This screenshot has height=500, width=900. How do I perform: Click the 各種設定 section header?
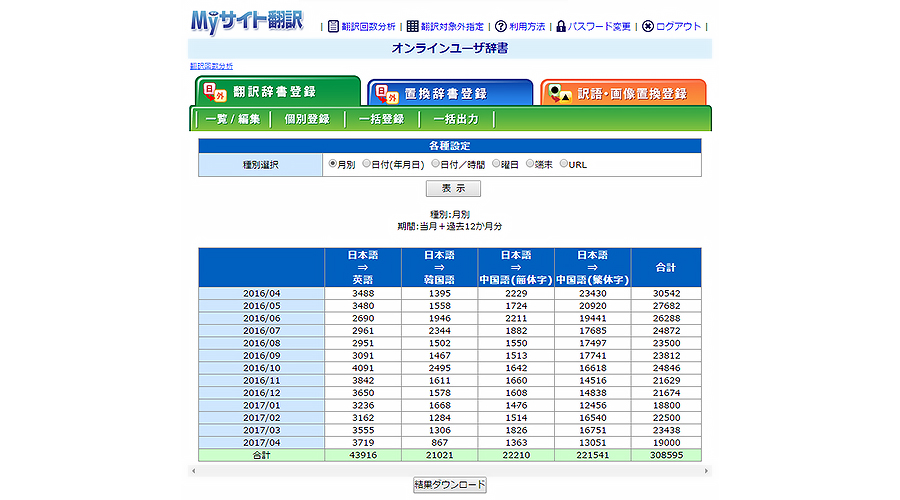coord(450,146)
